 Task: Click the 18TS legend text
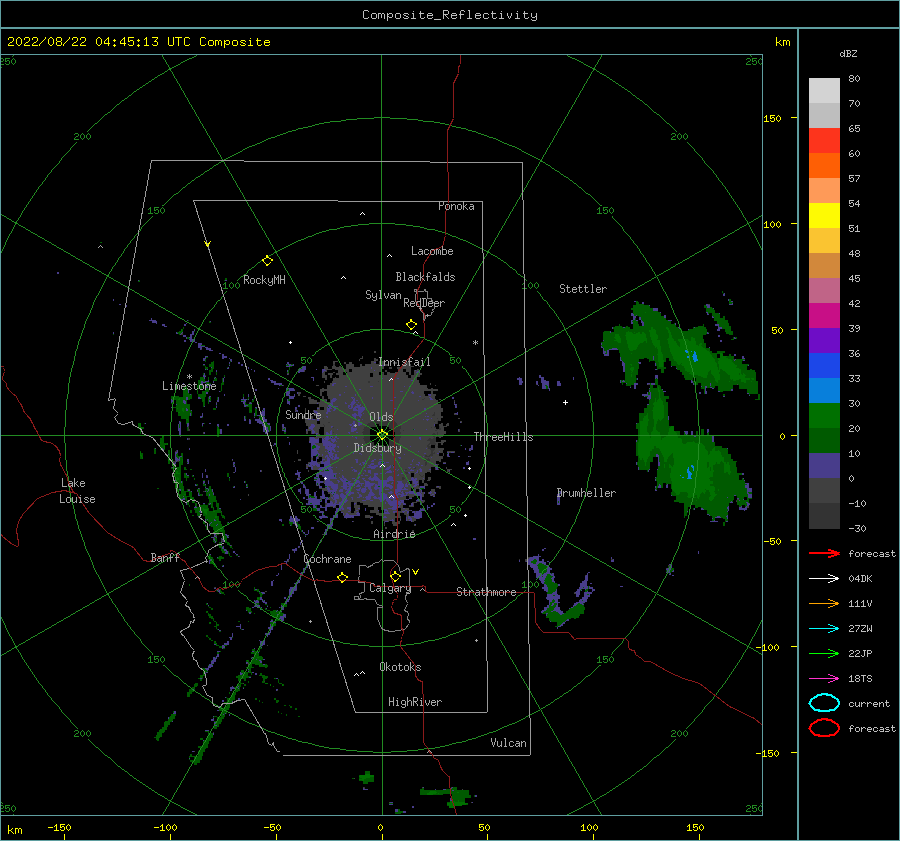[x=860, y=679]
